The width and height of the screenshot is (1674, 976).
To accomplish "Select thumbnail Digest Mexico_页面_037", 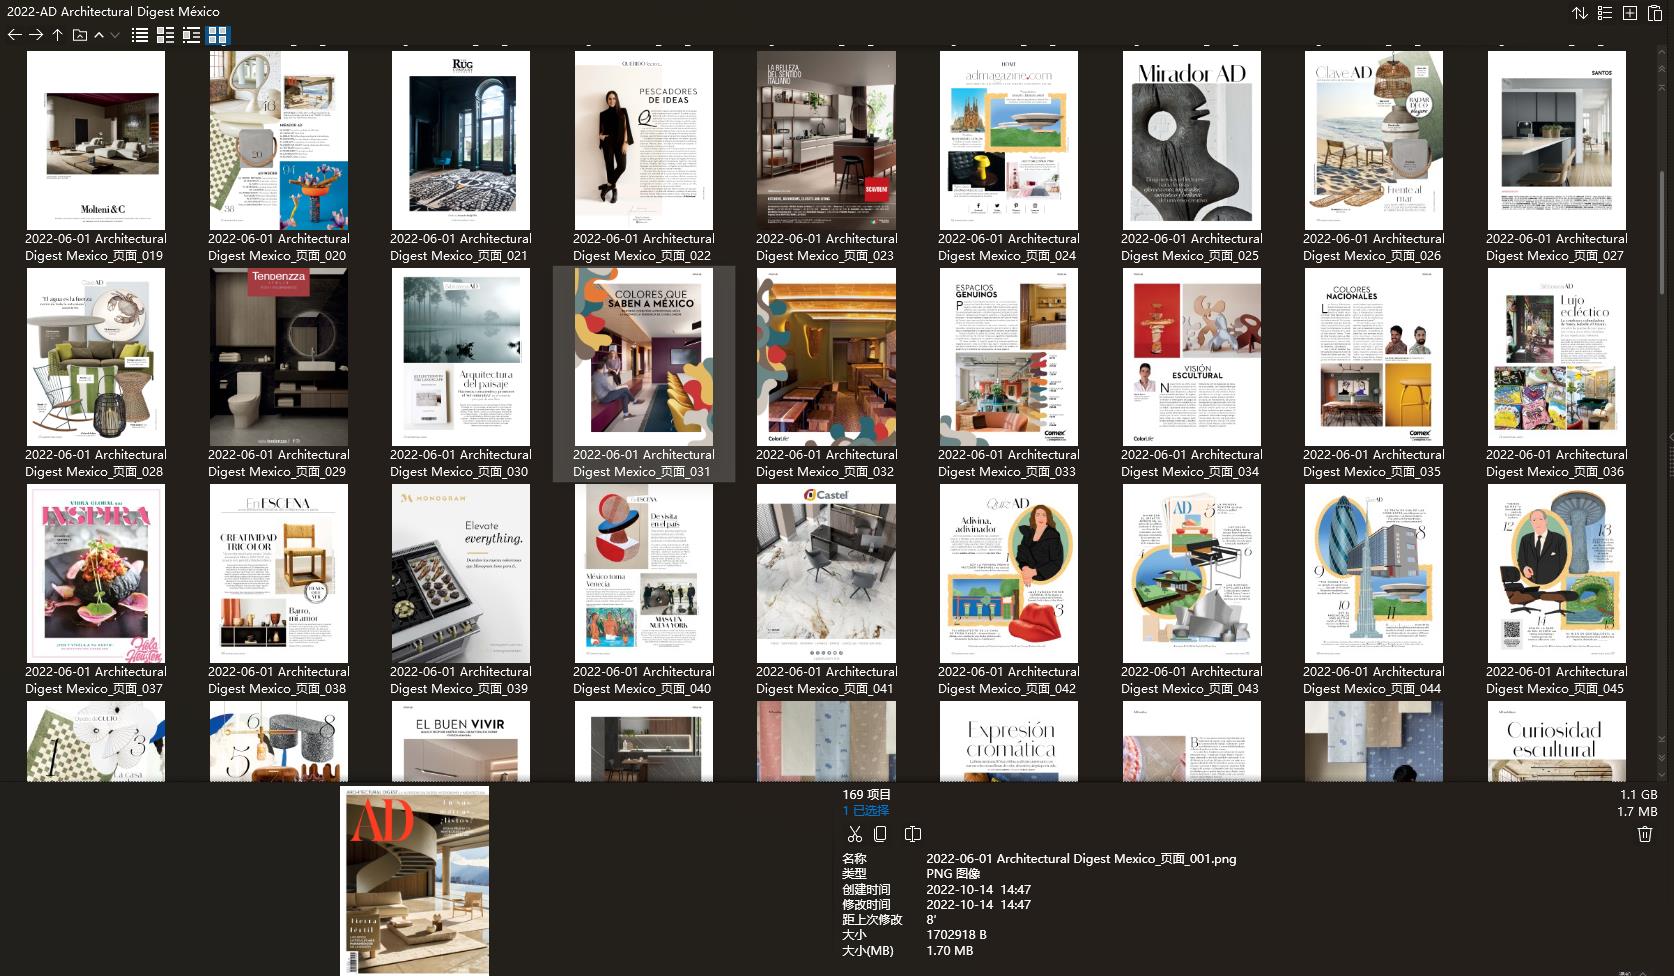I will (96, 572).
